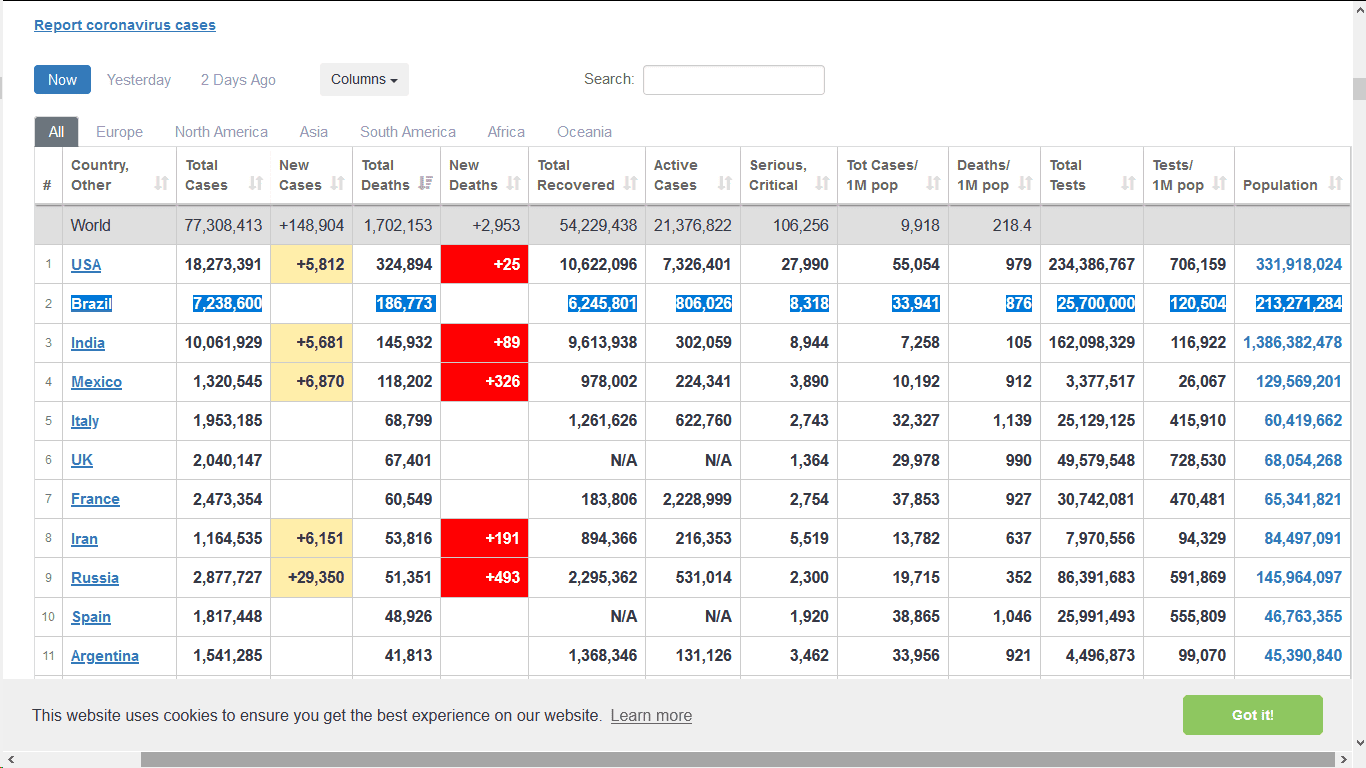Switch to South America tab
Screen dimensions: 1366x768
point(407,132)
